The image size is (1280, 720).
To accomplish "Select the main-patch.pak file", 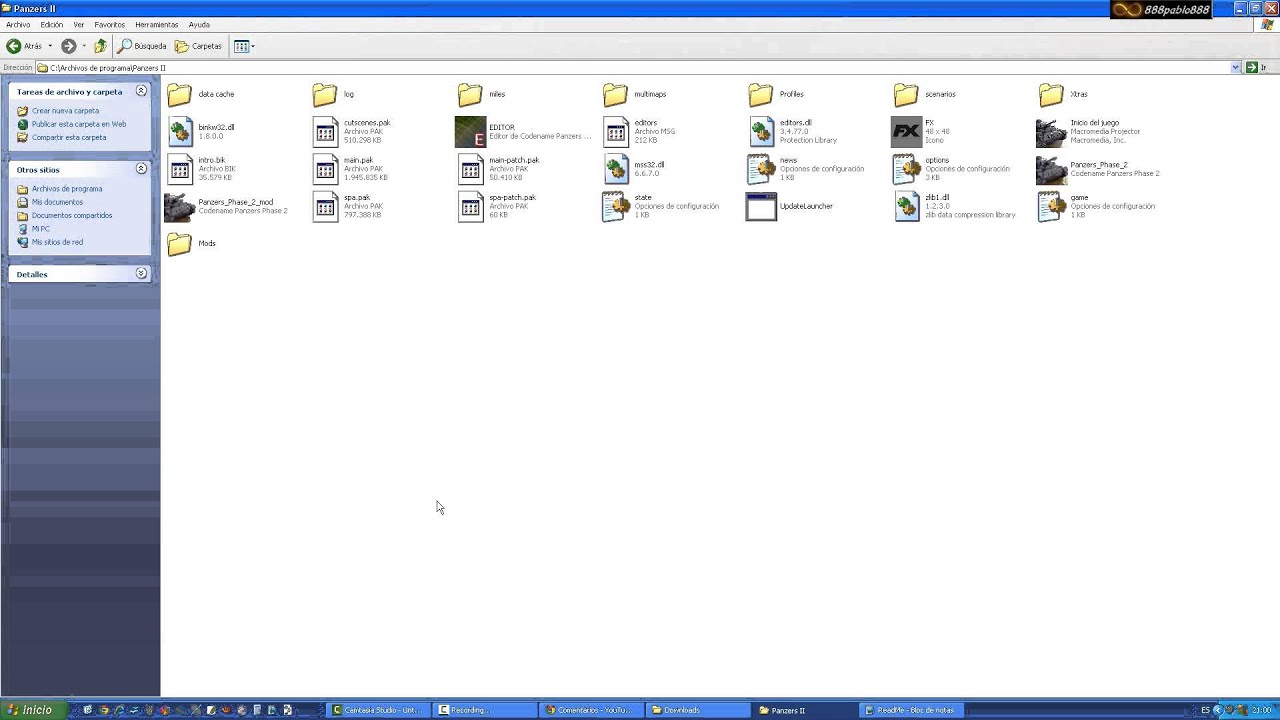I will point(499,168).
